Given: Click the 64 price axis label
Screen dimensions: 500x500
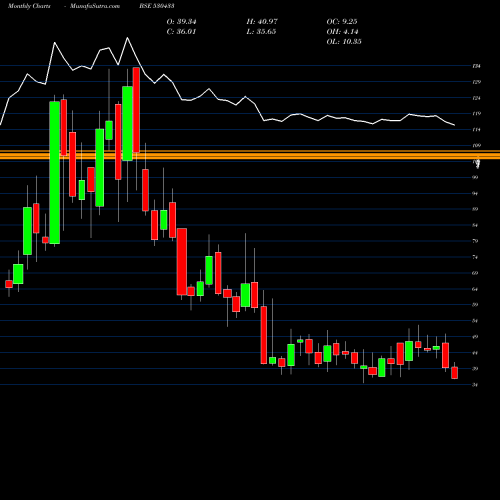Looking at the screenshot, I should pyautogui.click(x=476, y=289).
